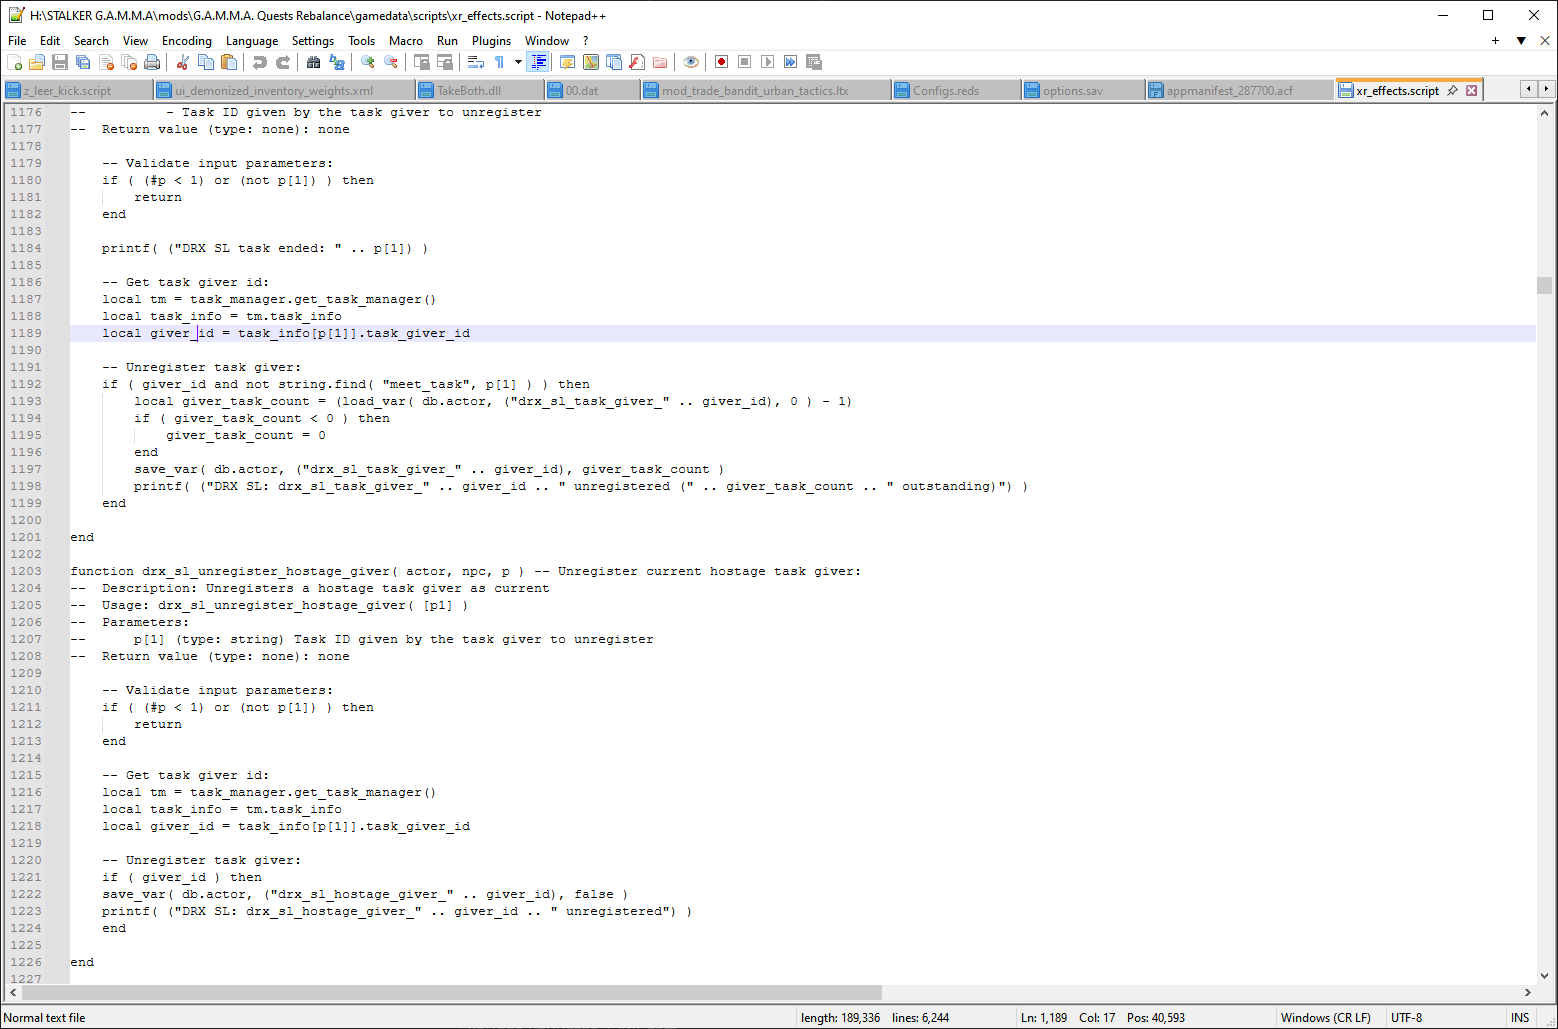This screenshot has height=1029, width=1558.
Task: Click Save All toolbar icon
Action: [x=83, y=62]
